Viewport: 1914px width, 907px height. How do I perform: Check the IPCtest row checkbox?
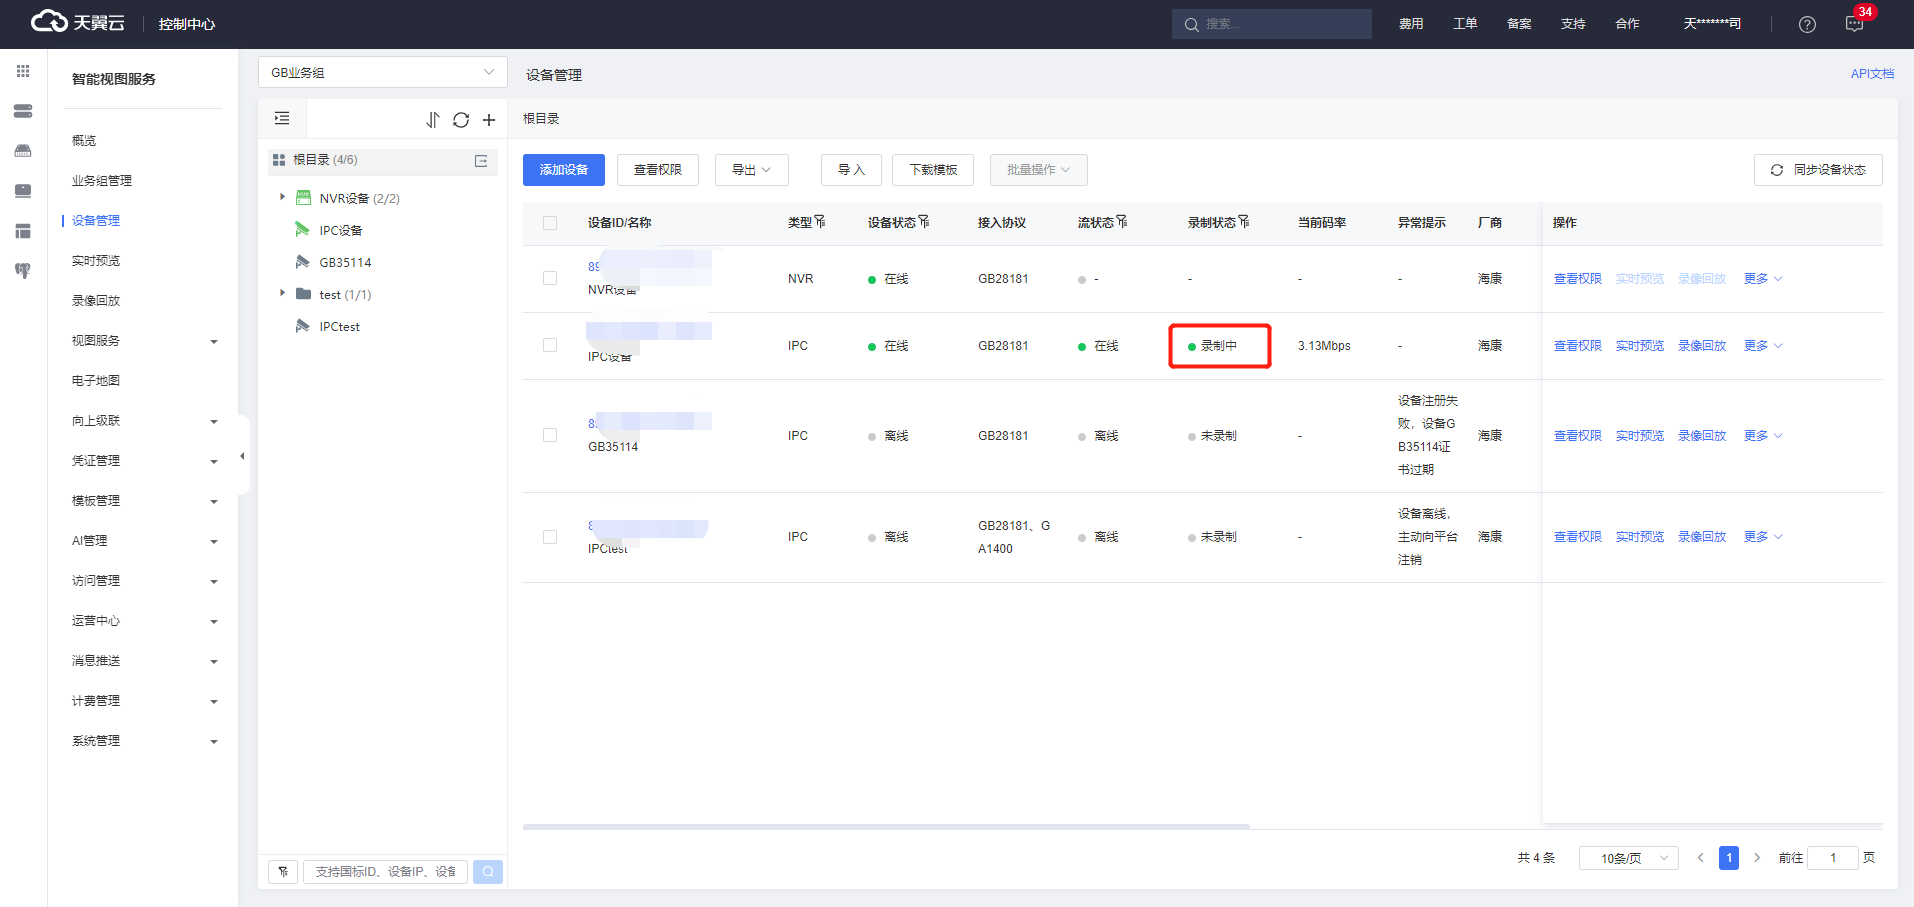pyautogui.click(x=550, y=537)
